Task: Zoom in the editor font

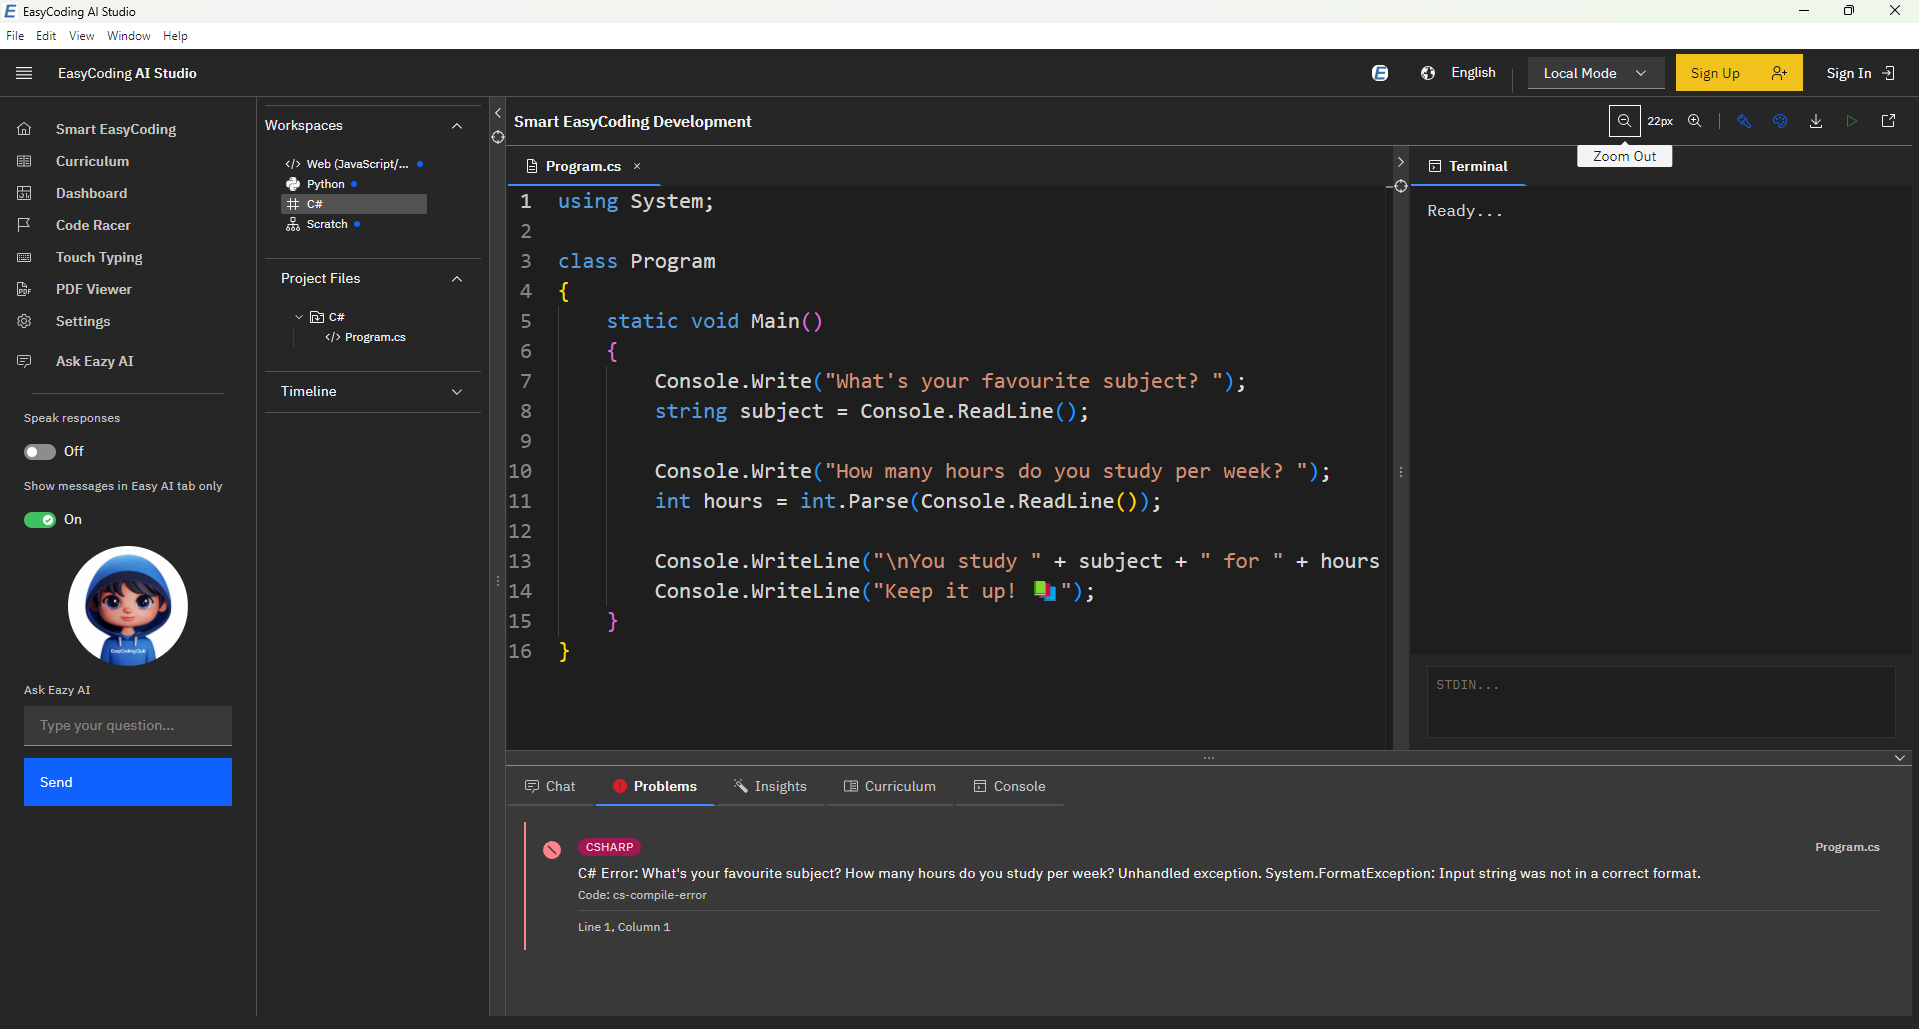Action: [x=1695, y=121]
